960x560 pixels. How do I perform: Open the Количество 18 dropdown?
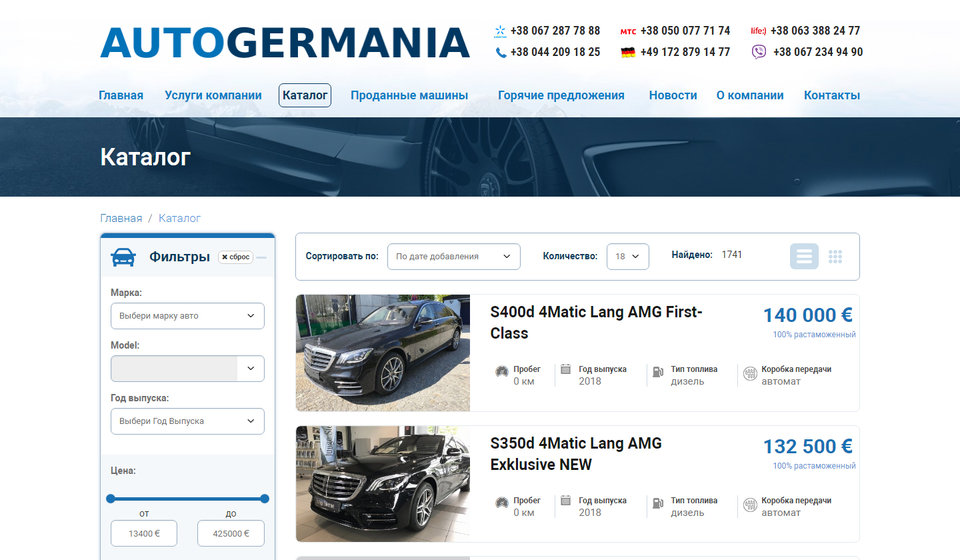click(x=628, y=256)
